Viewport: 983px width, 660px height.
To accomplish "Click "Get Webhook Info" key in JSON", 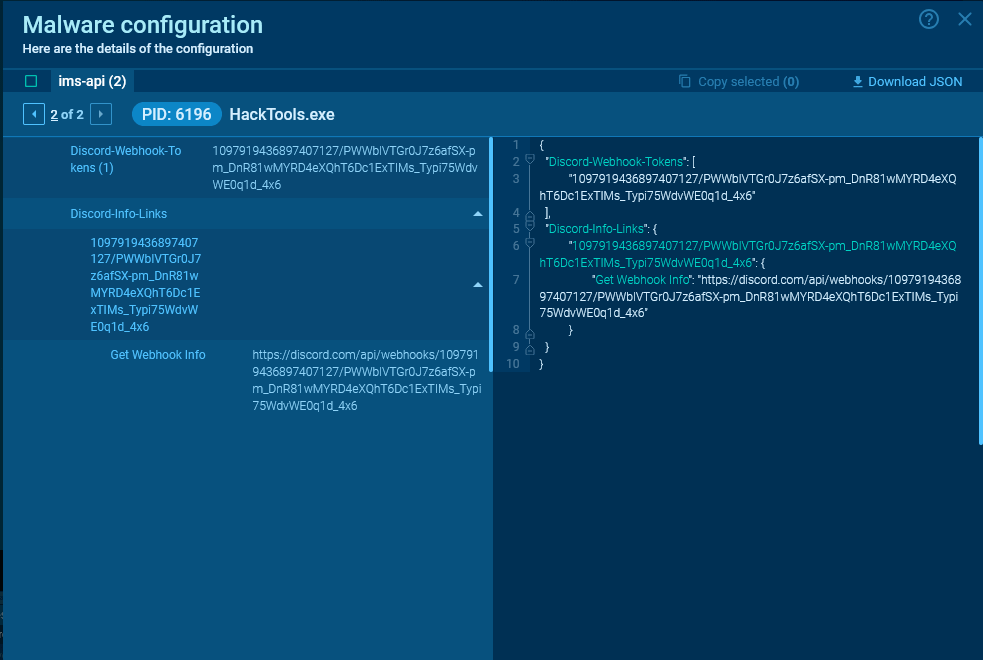I will click(x=642, y=280).
